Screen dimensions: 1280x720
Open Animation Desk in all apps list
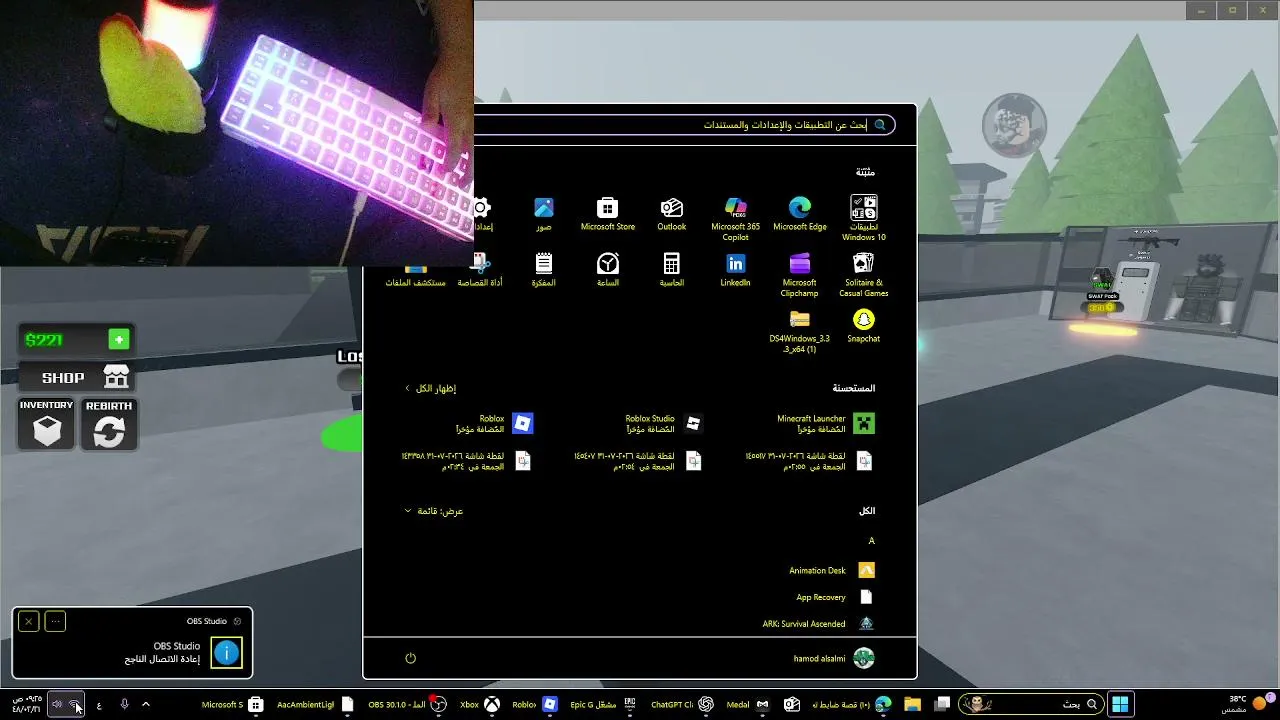click(x=832, y=570)
